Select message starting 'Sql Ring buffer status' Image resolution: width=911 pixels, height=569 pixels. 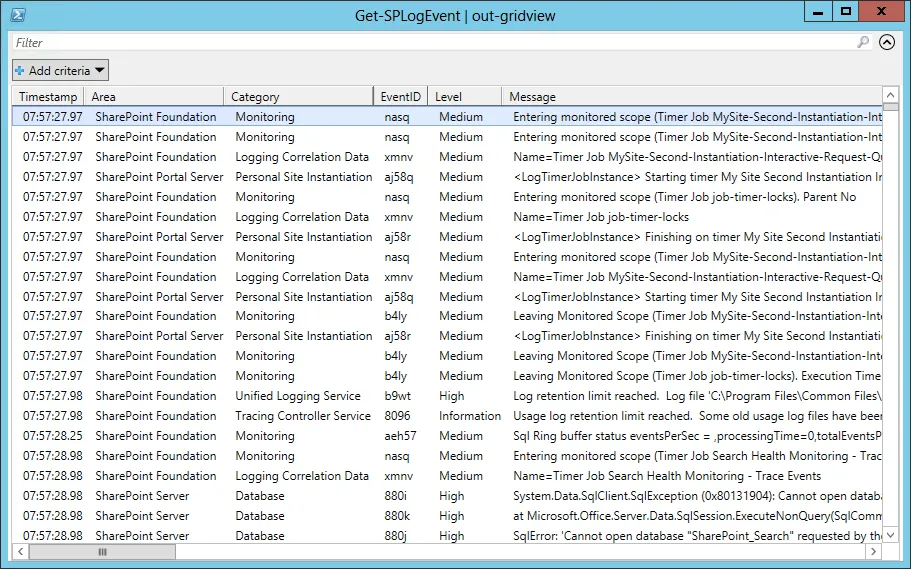pyautogui.click(x=697, y=436)
